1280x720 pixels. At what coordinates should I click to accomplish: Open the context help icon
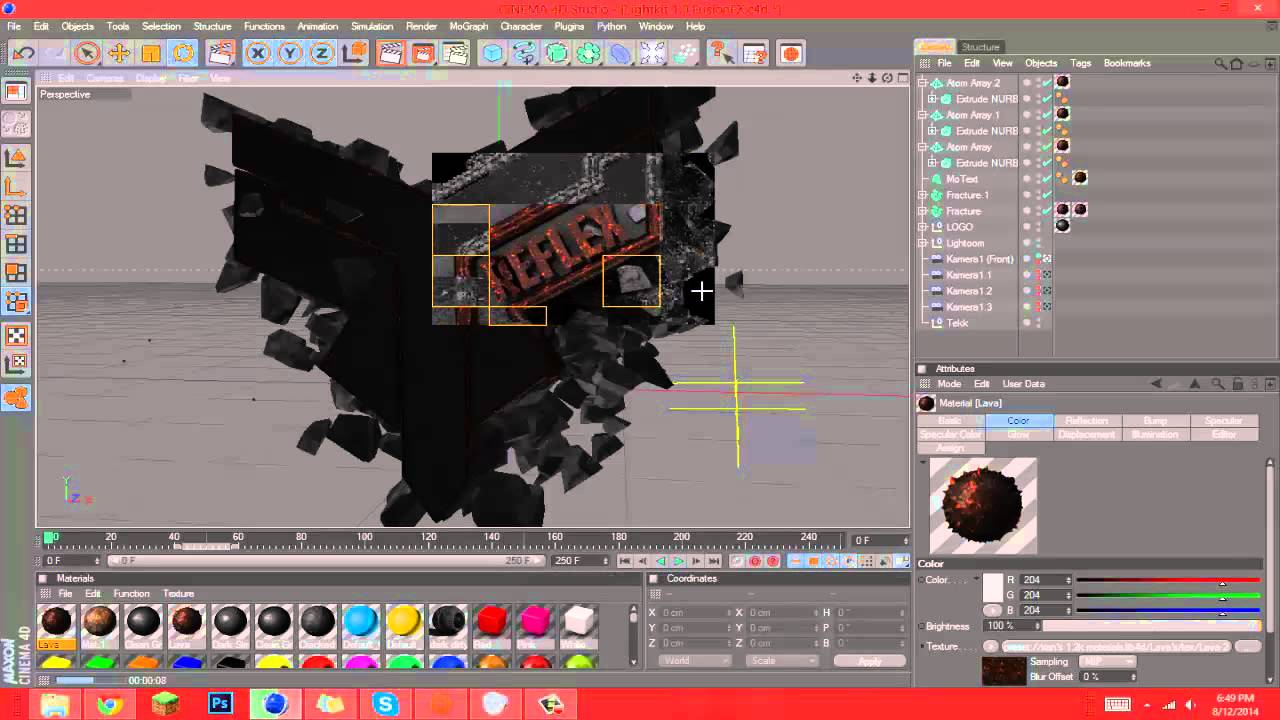click(x=721, y=53)
